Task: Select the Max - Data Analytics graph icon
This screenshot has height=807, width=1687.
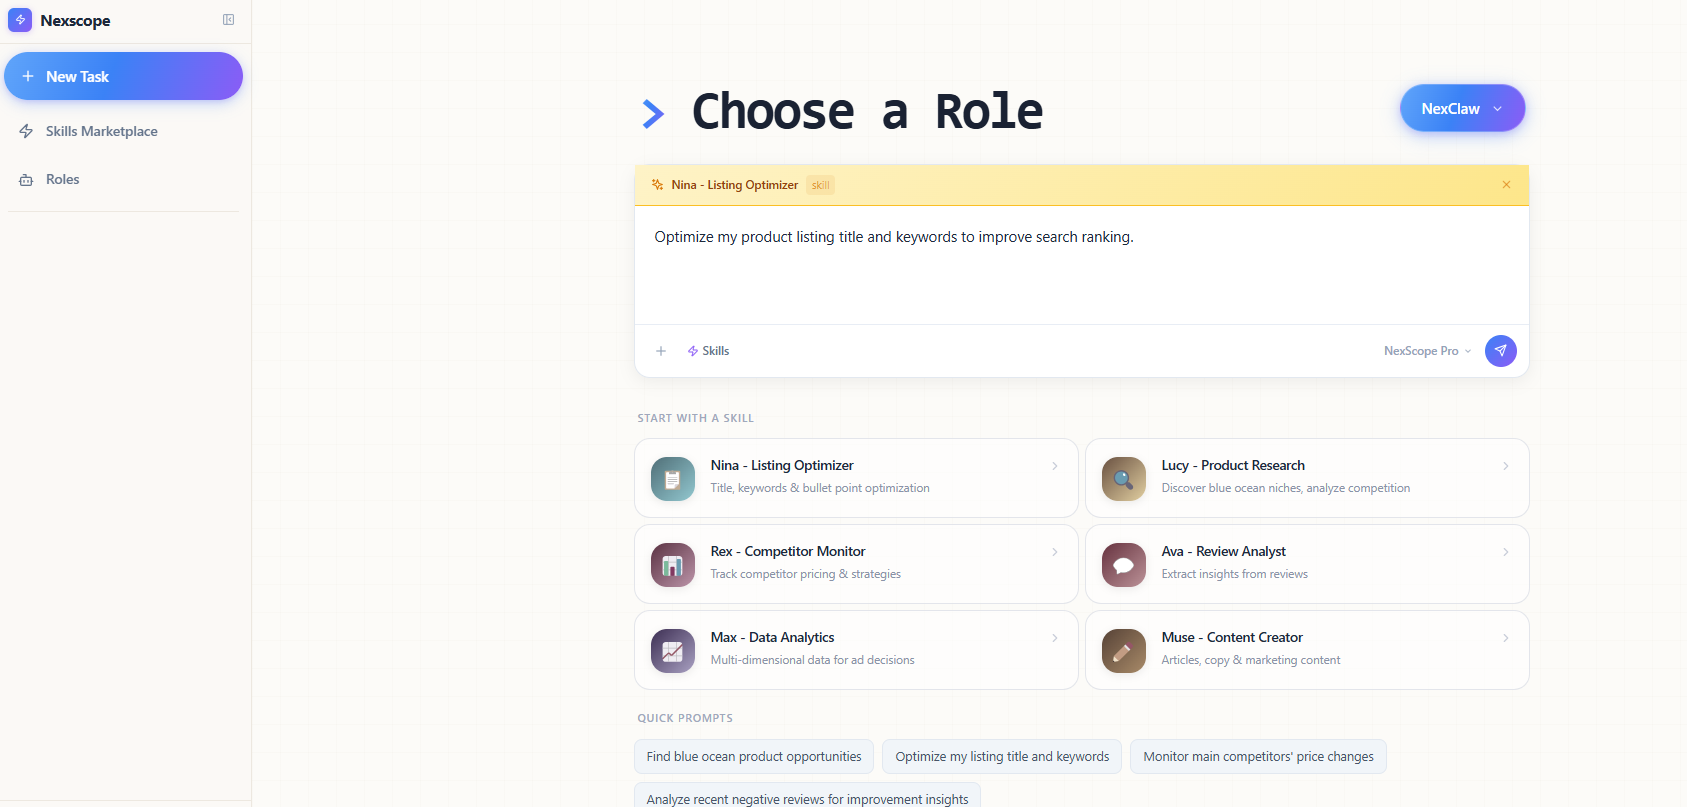Action: (x=672, y=650)
